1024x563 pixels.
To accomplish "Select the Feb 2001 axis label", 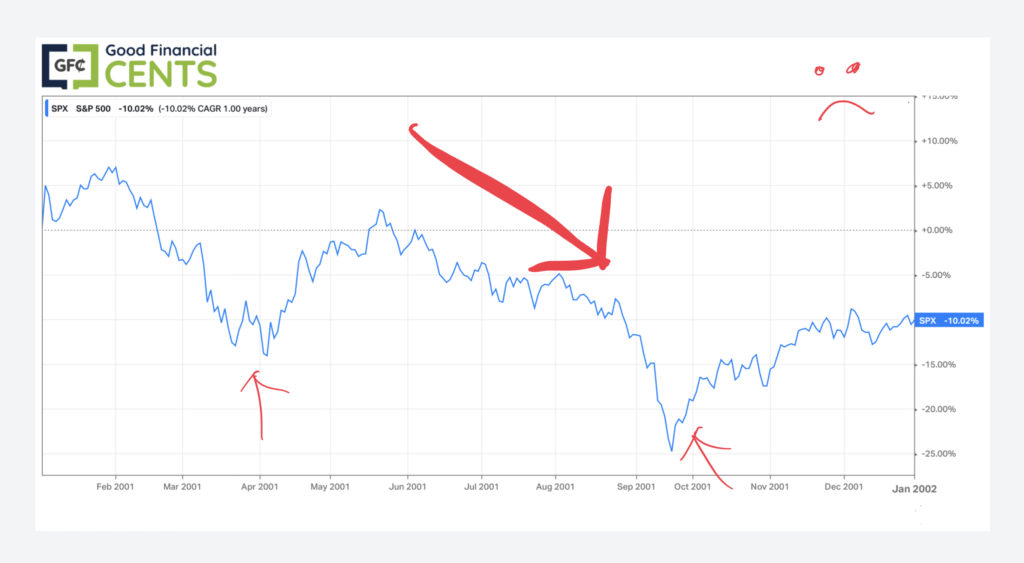I will click(115, 486).
